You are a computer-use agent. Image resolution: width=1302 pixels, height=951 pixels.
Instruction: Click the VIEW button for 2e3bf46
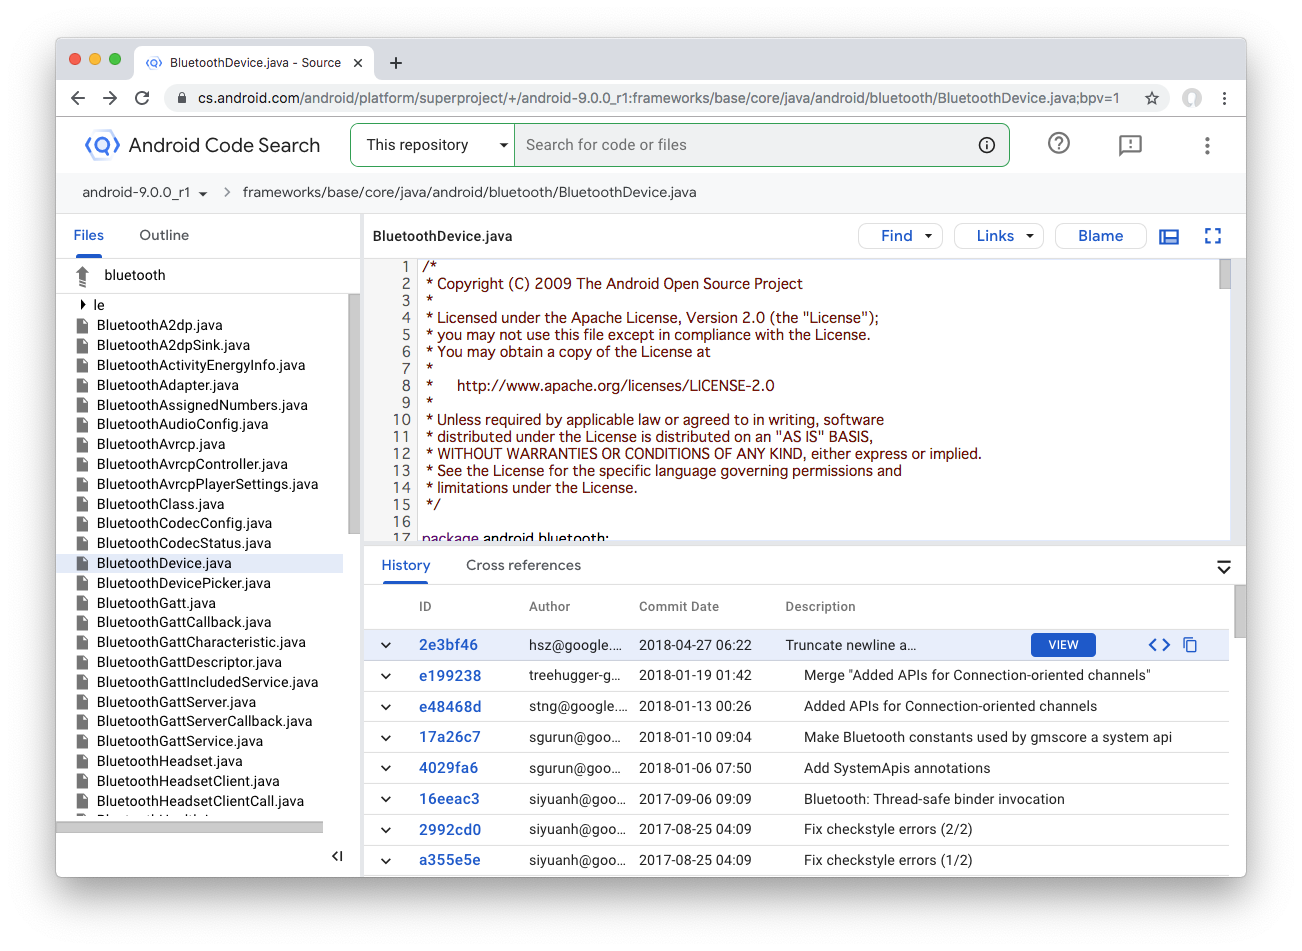point(1063,645)
